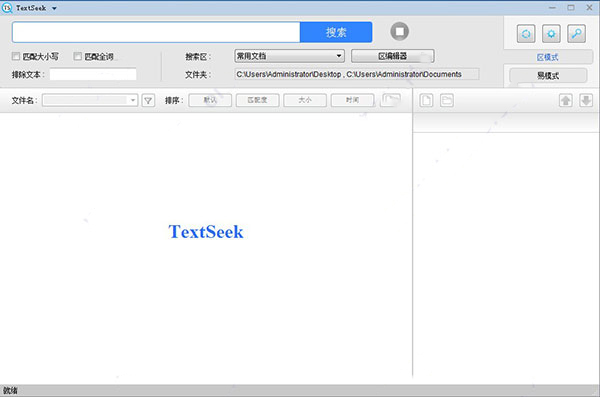Click the magnifier icon at top right
600x397 pixels.
[576, 34]
